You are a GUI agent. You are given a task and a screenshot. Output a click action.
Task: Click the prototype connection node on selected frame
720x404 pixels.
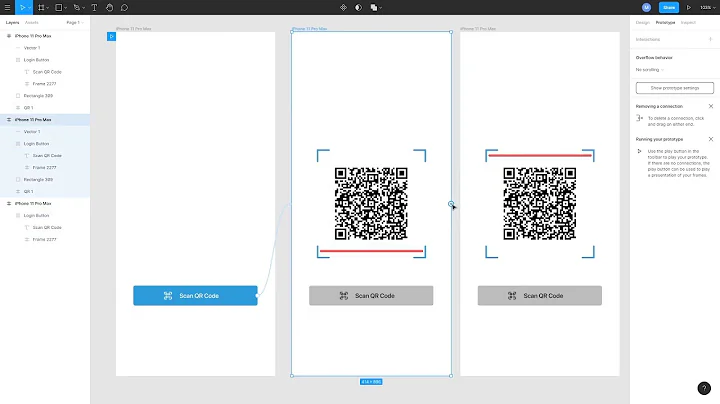[451, 203]
